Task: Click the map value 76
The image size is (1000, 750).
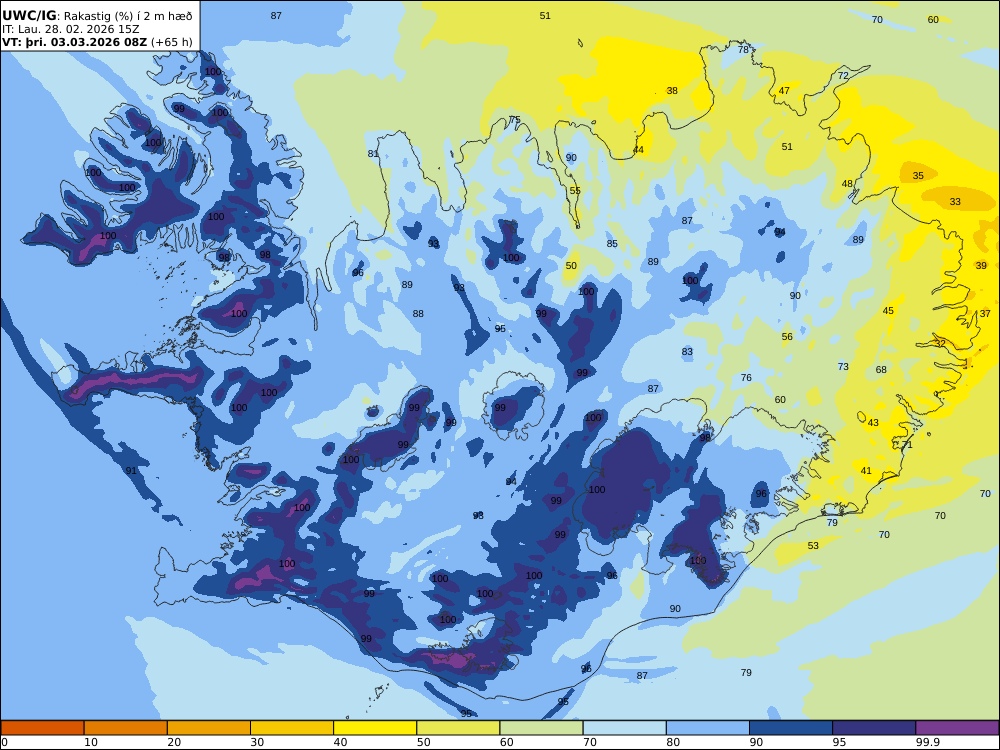Action: point(746,378)
